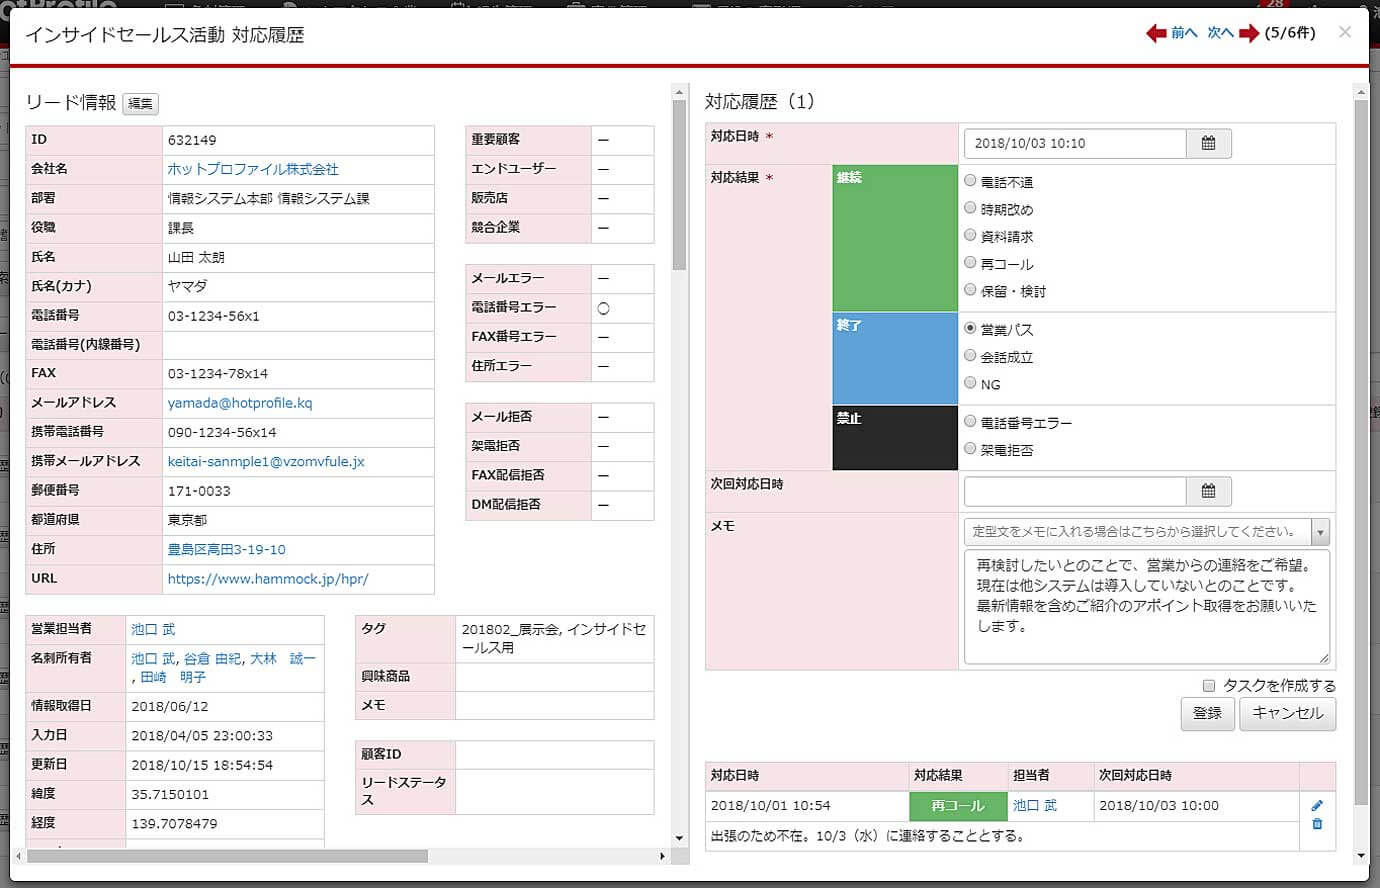
Task: Select the 電話番号エラー radio option
Action: (970, 422)
